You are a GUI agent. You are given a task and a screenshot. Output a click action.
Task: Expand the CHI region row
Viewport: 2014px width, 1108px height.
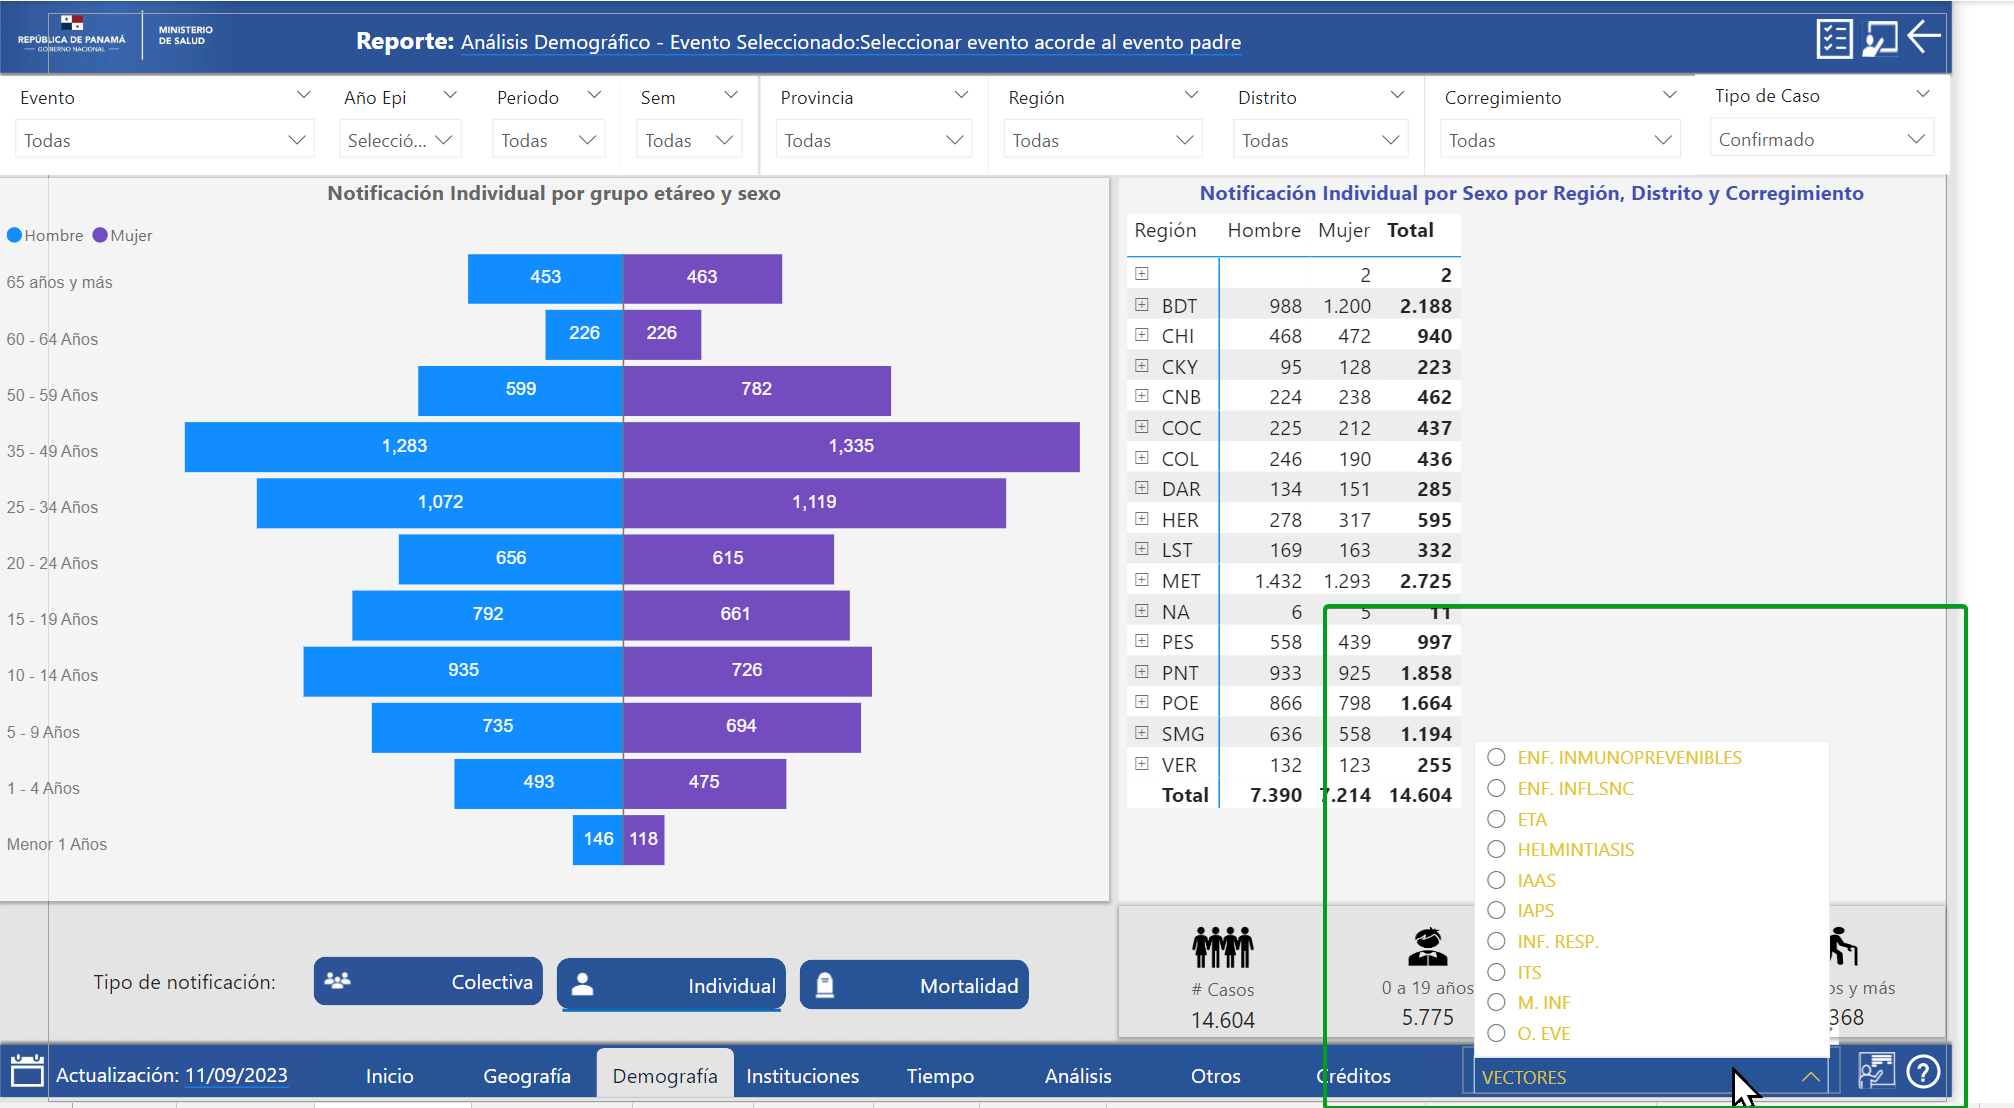[x=1142, y=335]
